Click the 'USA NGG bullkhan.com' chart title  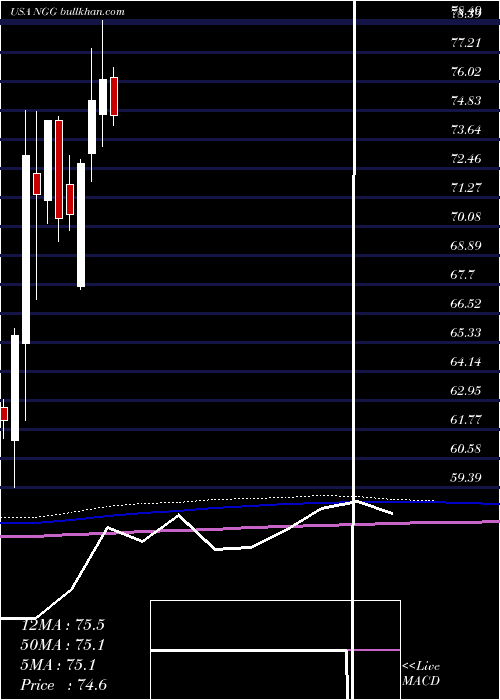click(67, 12)
